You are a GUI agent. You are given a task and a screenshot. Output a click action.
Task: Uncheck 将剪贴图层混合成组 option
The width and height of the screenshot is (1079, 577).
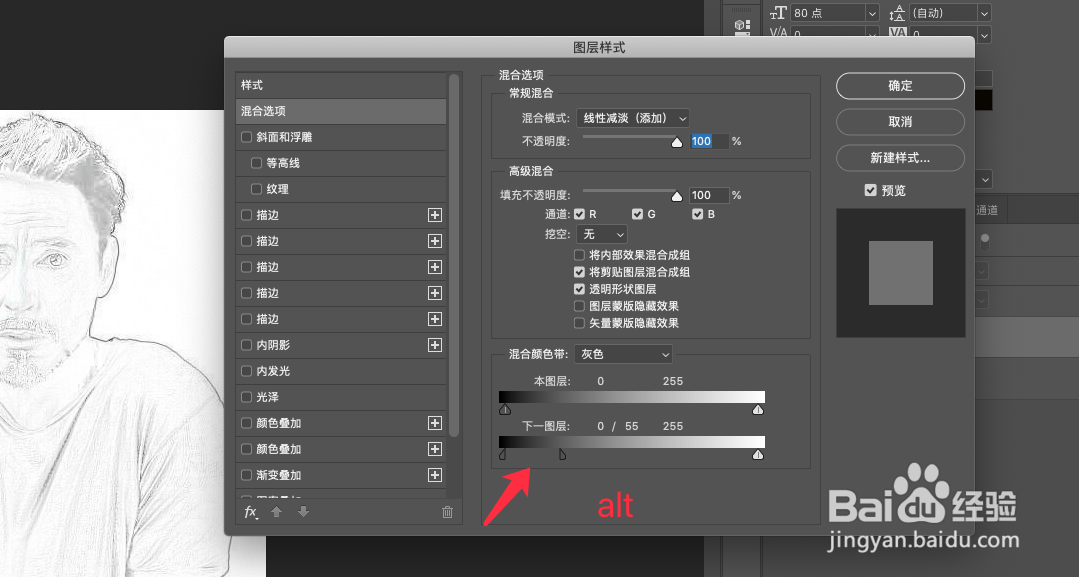tap(579, 272)
